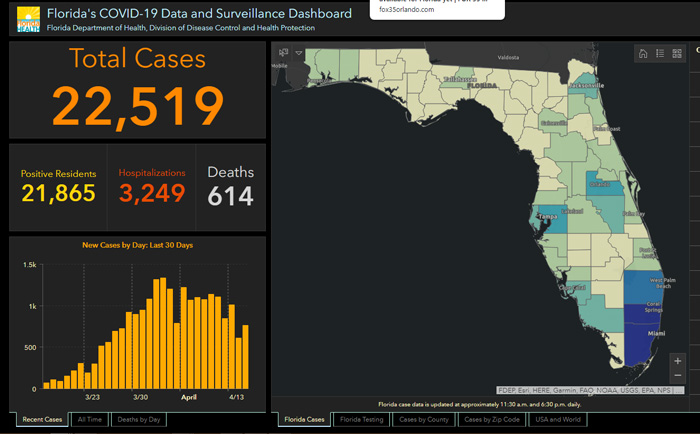Zoom out with the map minus button

point(678,375)
